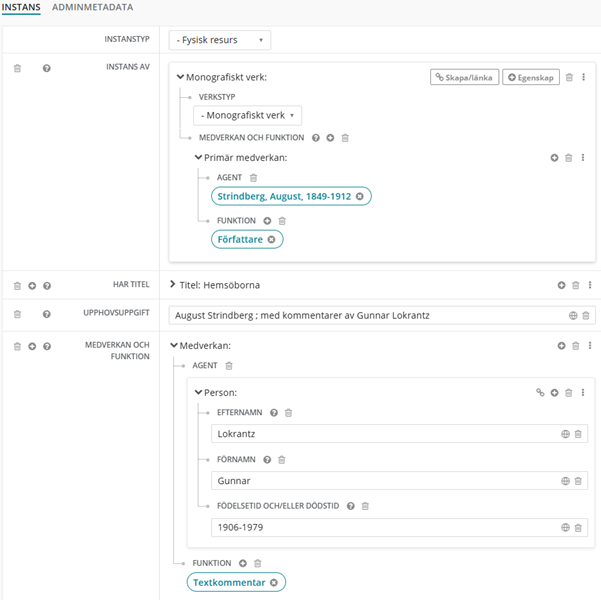
Task: Add a work-level MEDVERKAN OCH FUNKTION entry
Action: [330, 138]
